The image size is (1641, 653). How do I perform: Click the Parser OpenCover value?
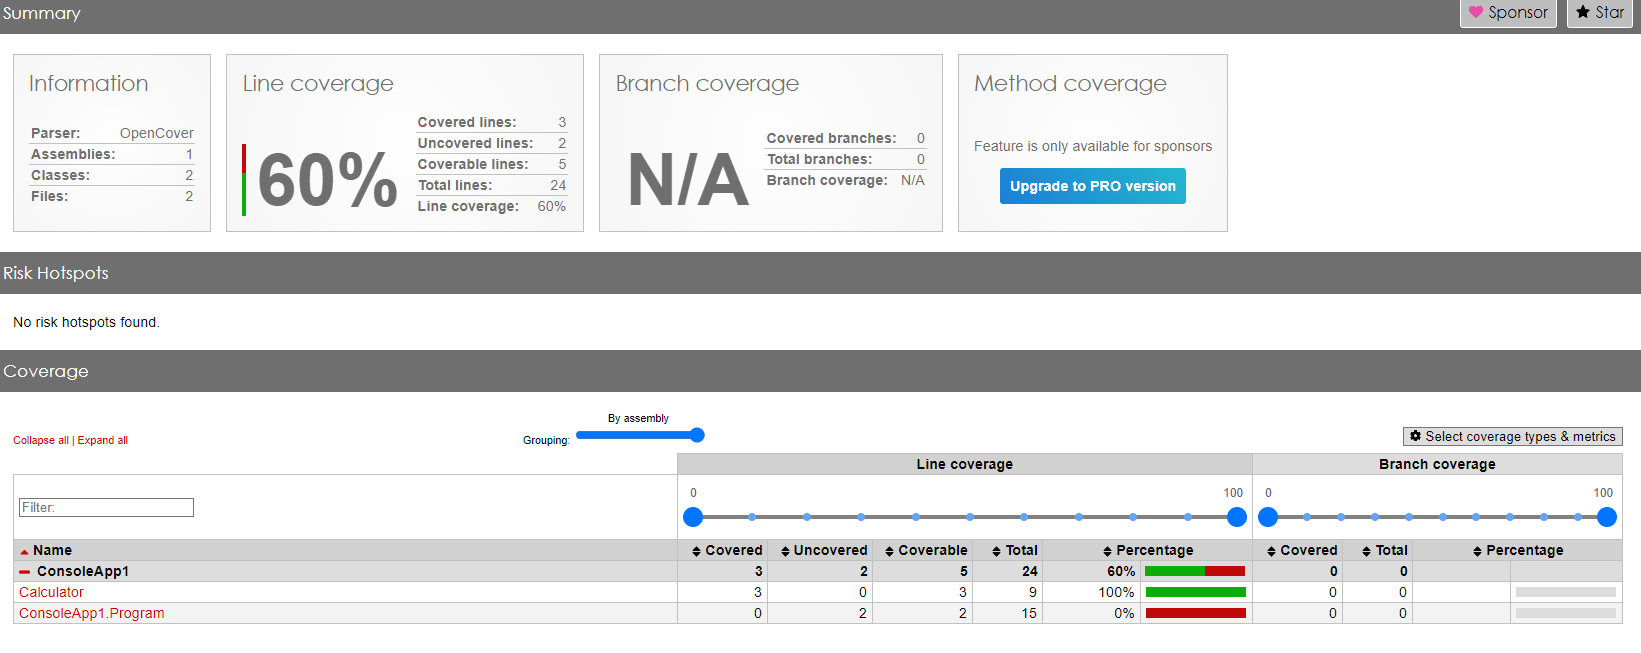157,133
